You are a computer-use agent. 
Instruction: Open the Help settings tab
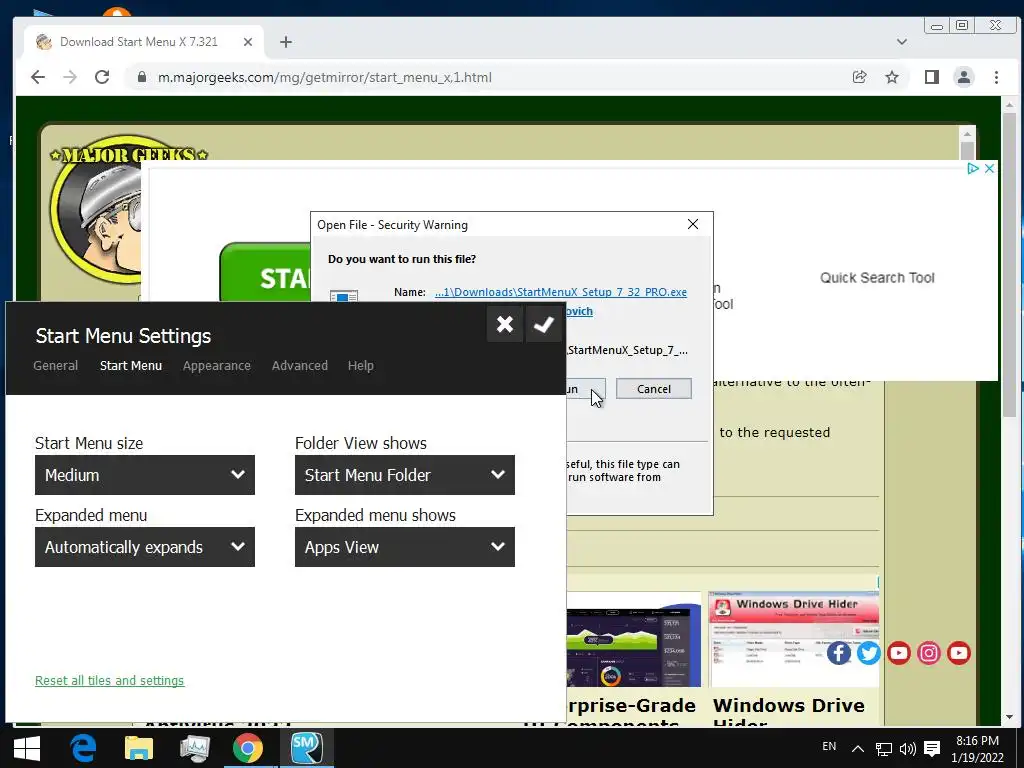click(360, 366)
